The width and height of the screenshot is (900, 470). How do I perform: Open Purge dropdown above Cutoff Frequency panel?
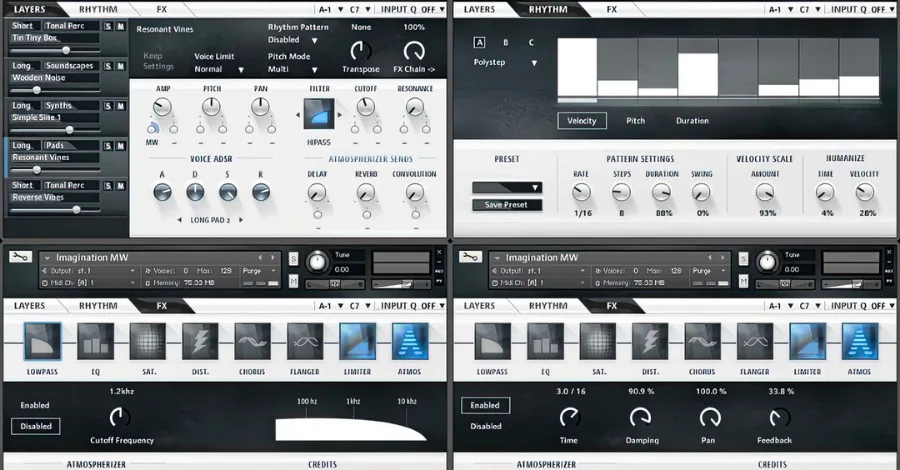click(258, 271)
